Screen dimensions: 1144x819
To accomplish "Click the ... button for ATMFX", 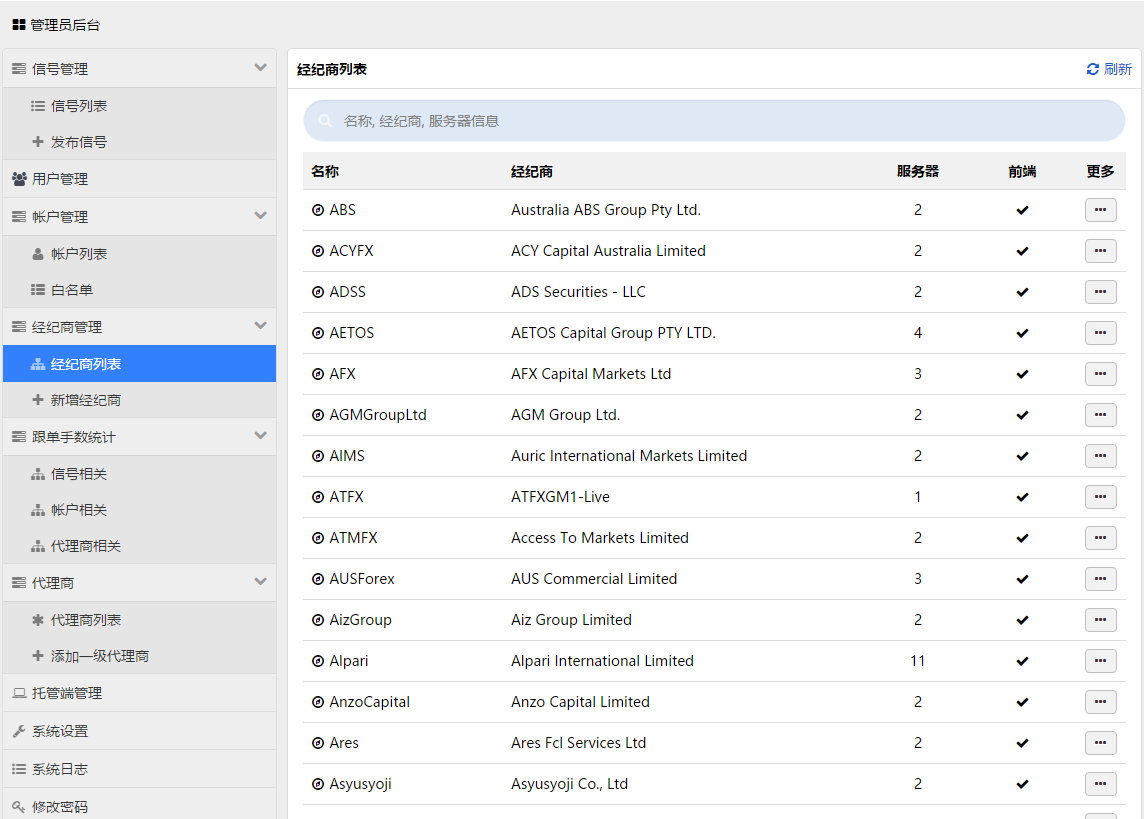I will pyautogui.click(x=1100, y=538).
